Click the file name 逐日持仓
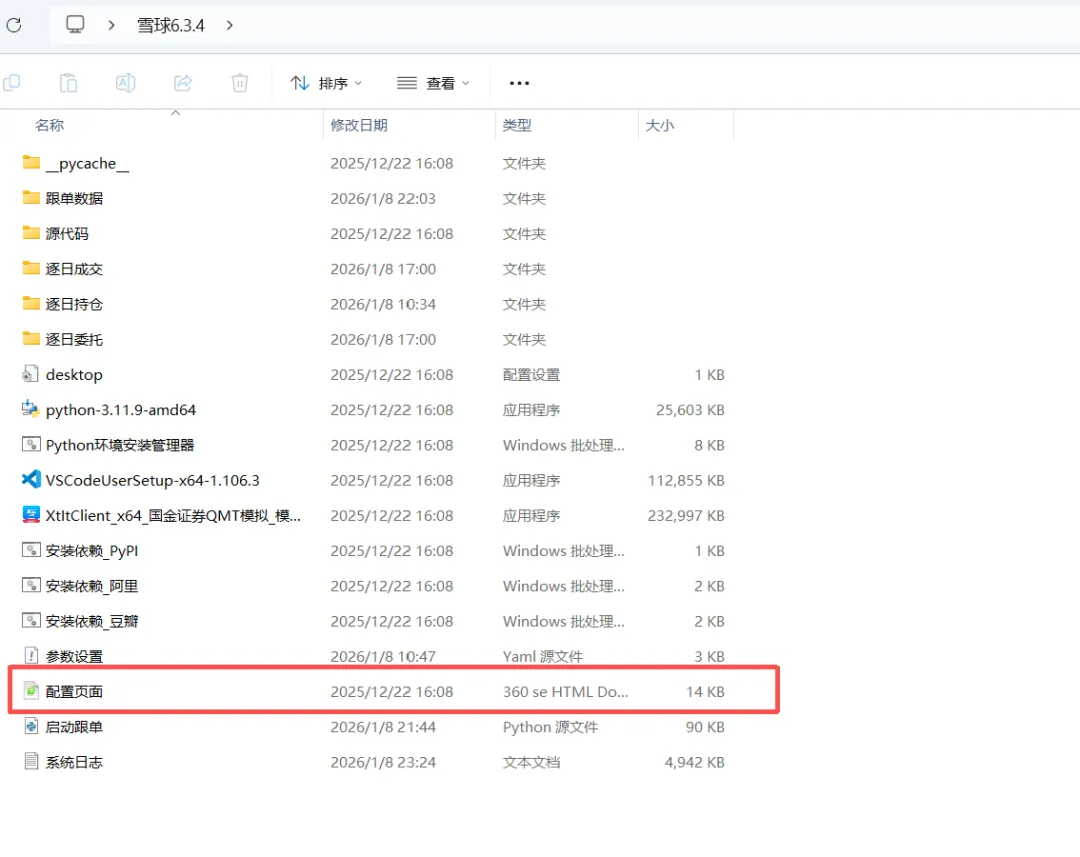 (74, 304)
